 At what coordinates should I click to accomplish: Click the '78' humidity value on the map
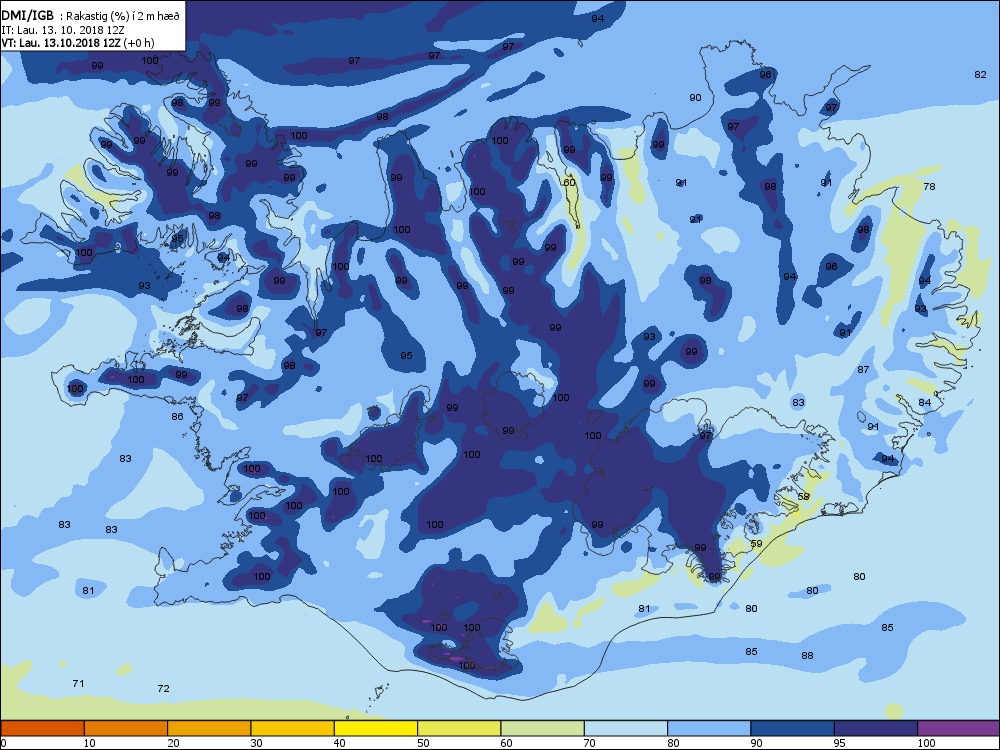point(929,186)
